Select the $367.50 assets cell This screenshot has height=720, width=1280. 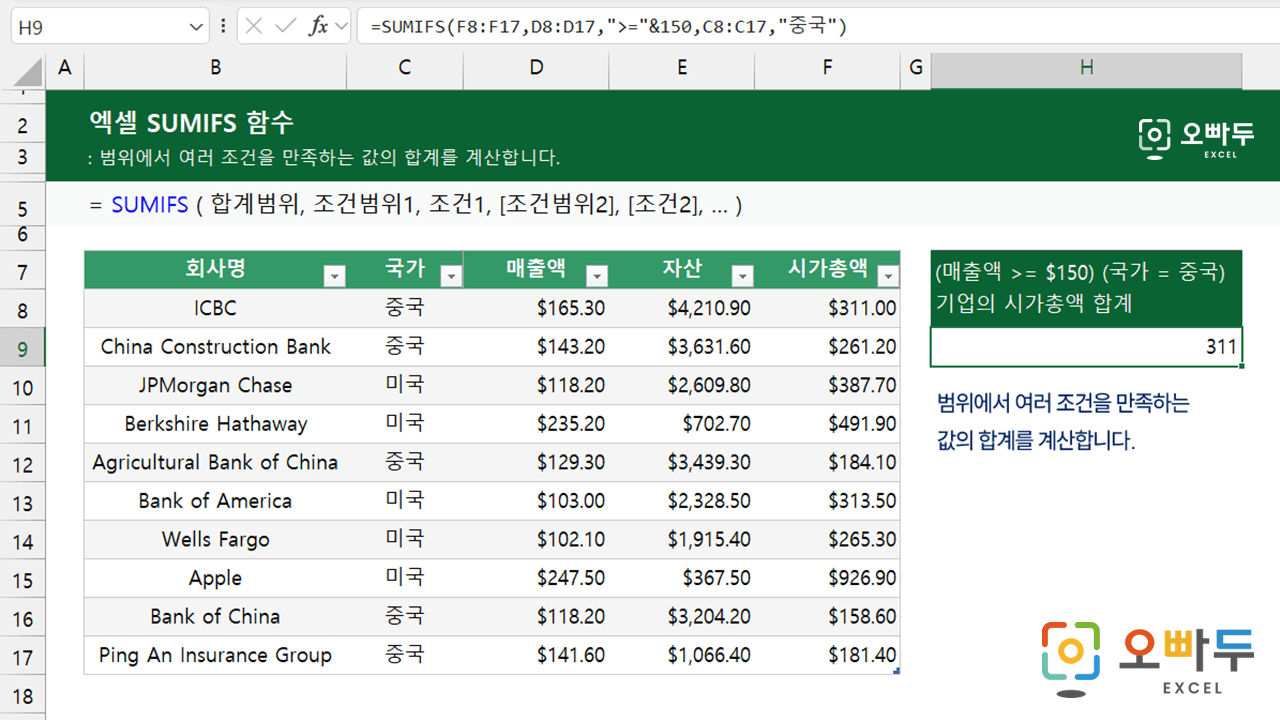[x=682, y=578]
